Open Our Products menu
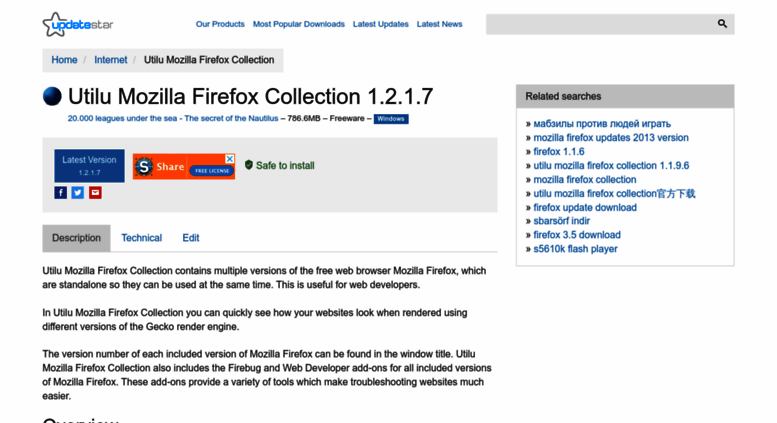Image resolution: width=777 pixels, height=423 pixels. coord(220,24)
